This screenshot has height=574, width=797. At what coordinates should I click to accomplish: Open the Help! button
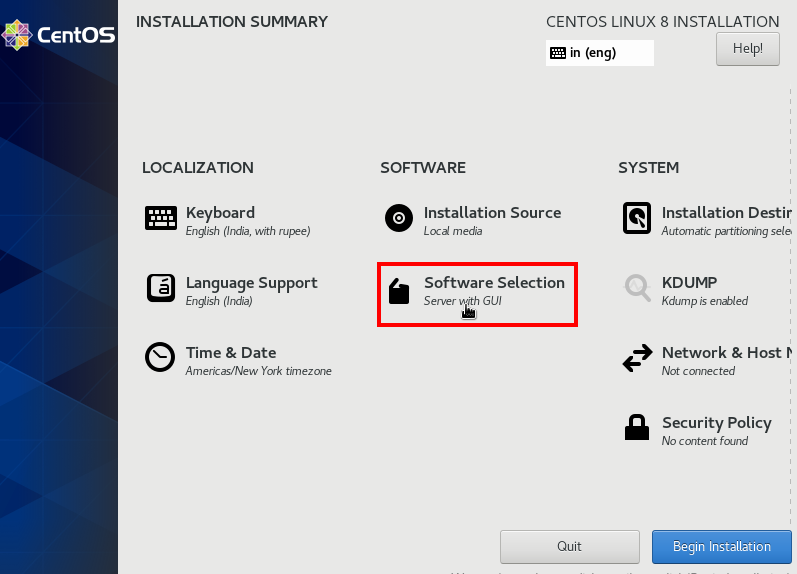click(747, 48)
